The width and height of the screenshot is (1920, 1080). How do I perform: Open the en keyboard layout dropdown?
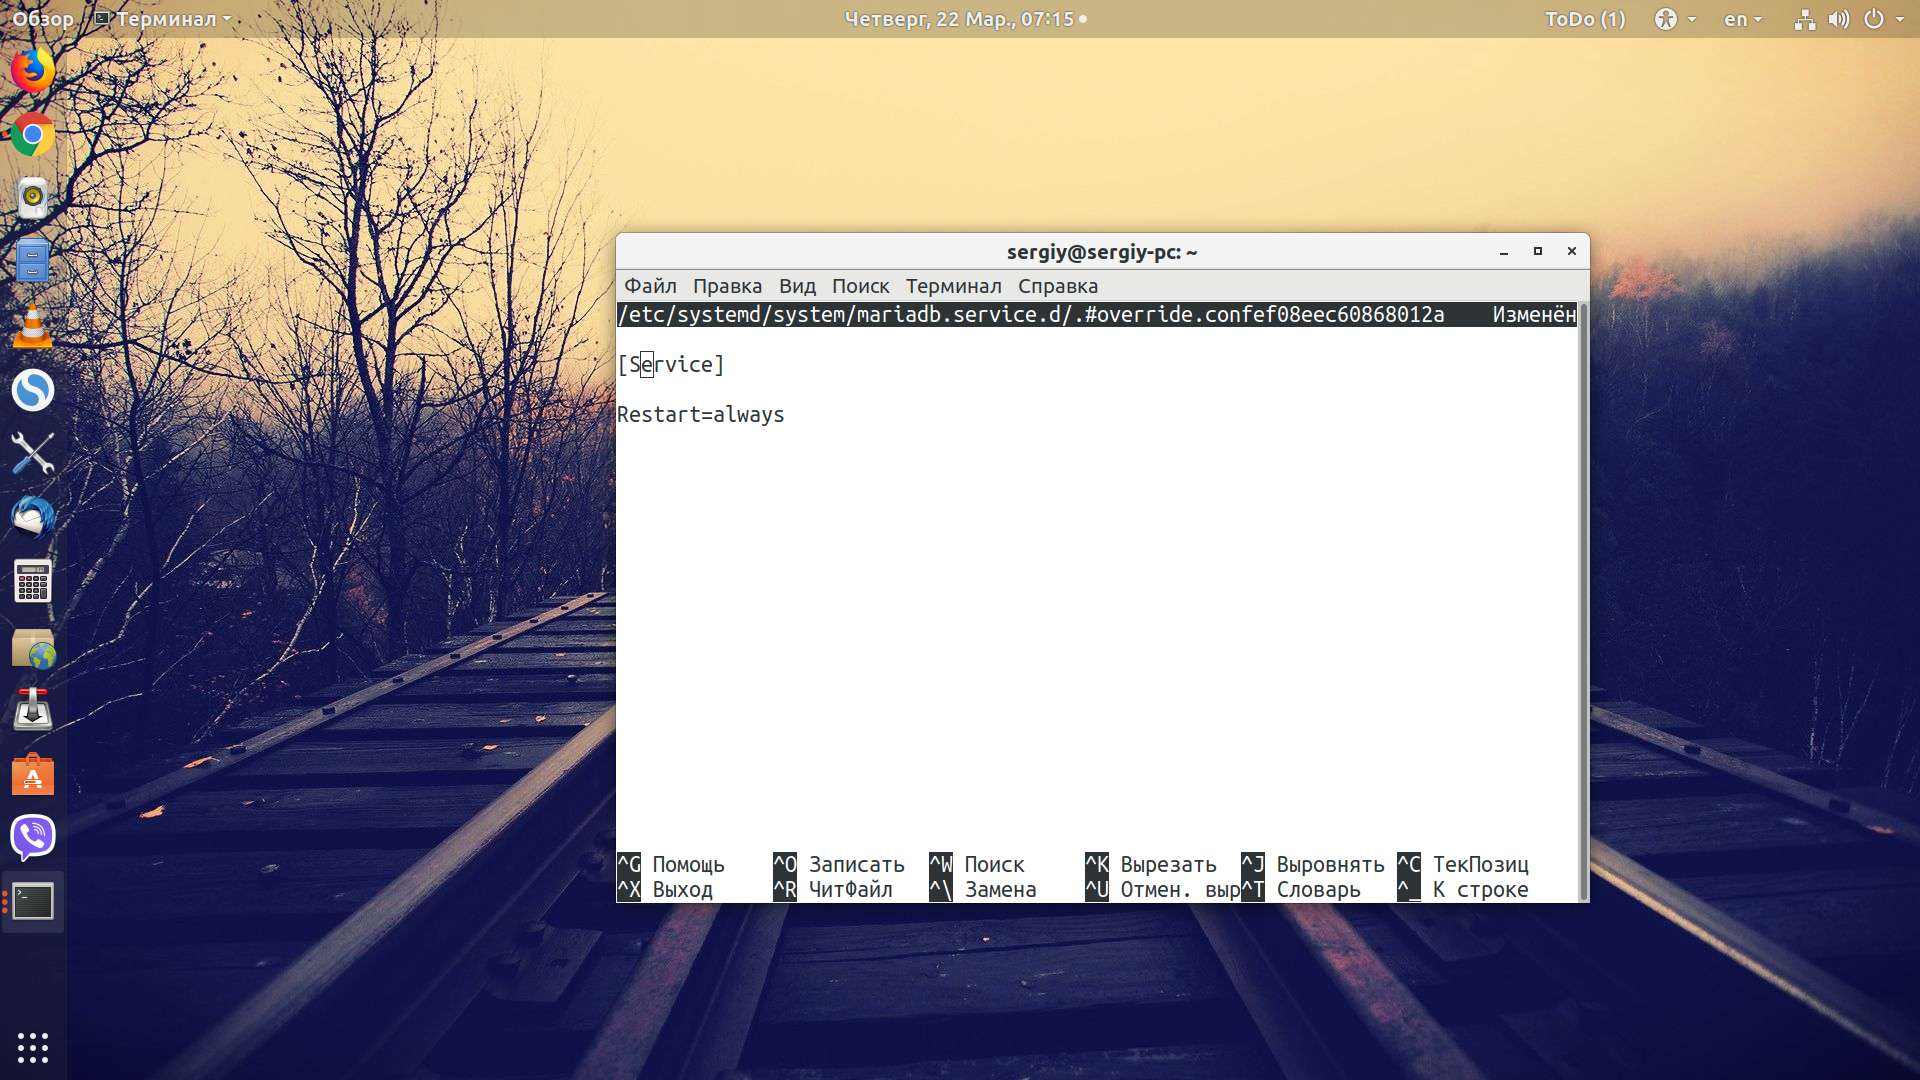point(1743,19)
